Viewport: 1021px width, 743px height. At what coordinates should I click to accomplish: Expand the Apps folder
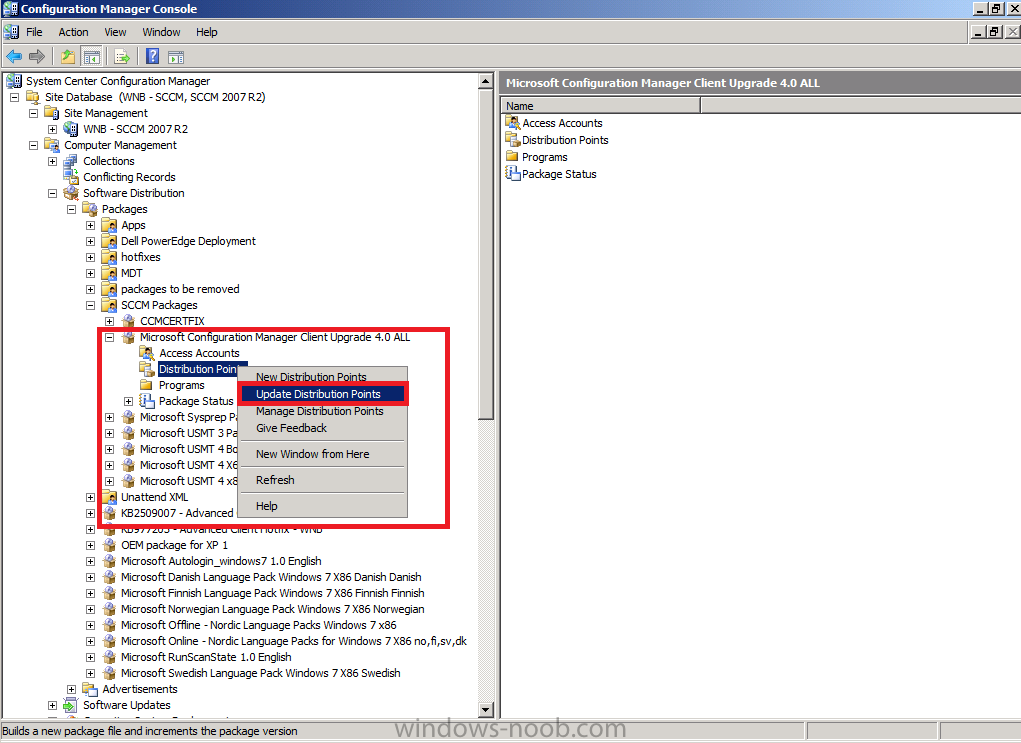[x=91, y=225]
